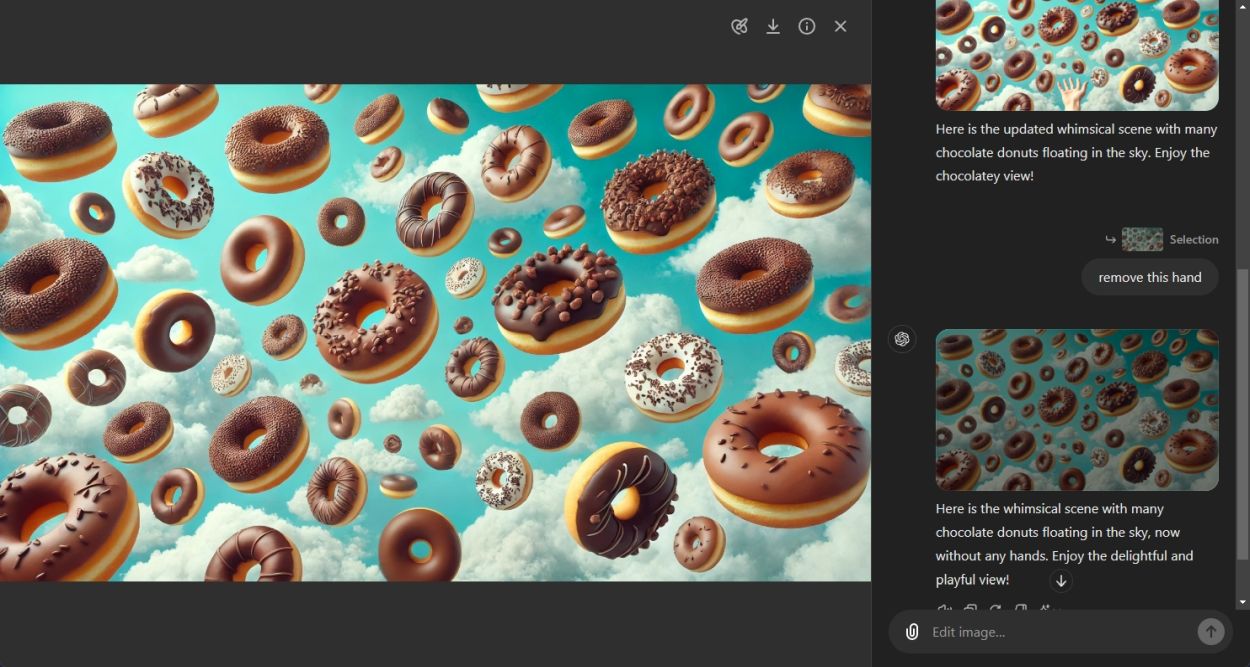Open the image information panel

[x=807, y=26]
